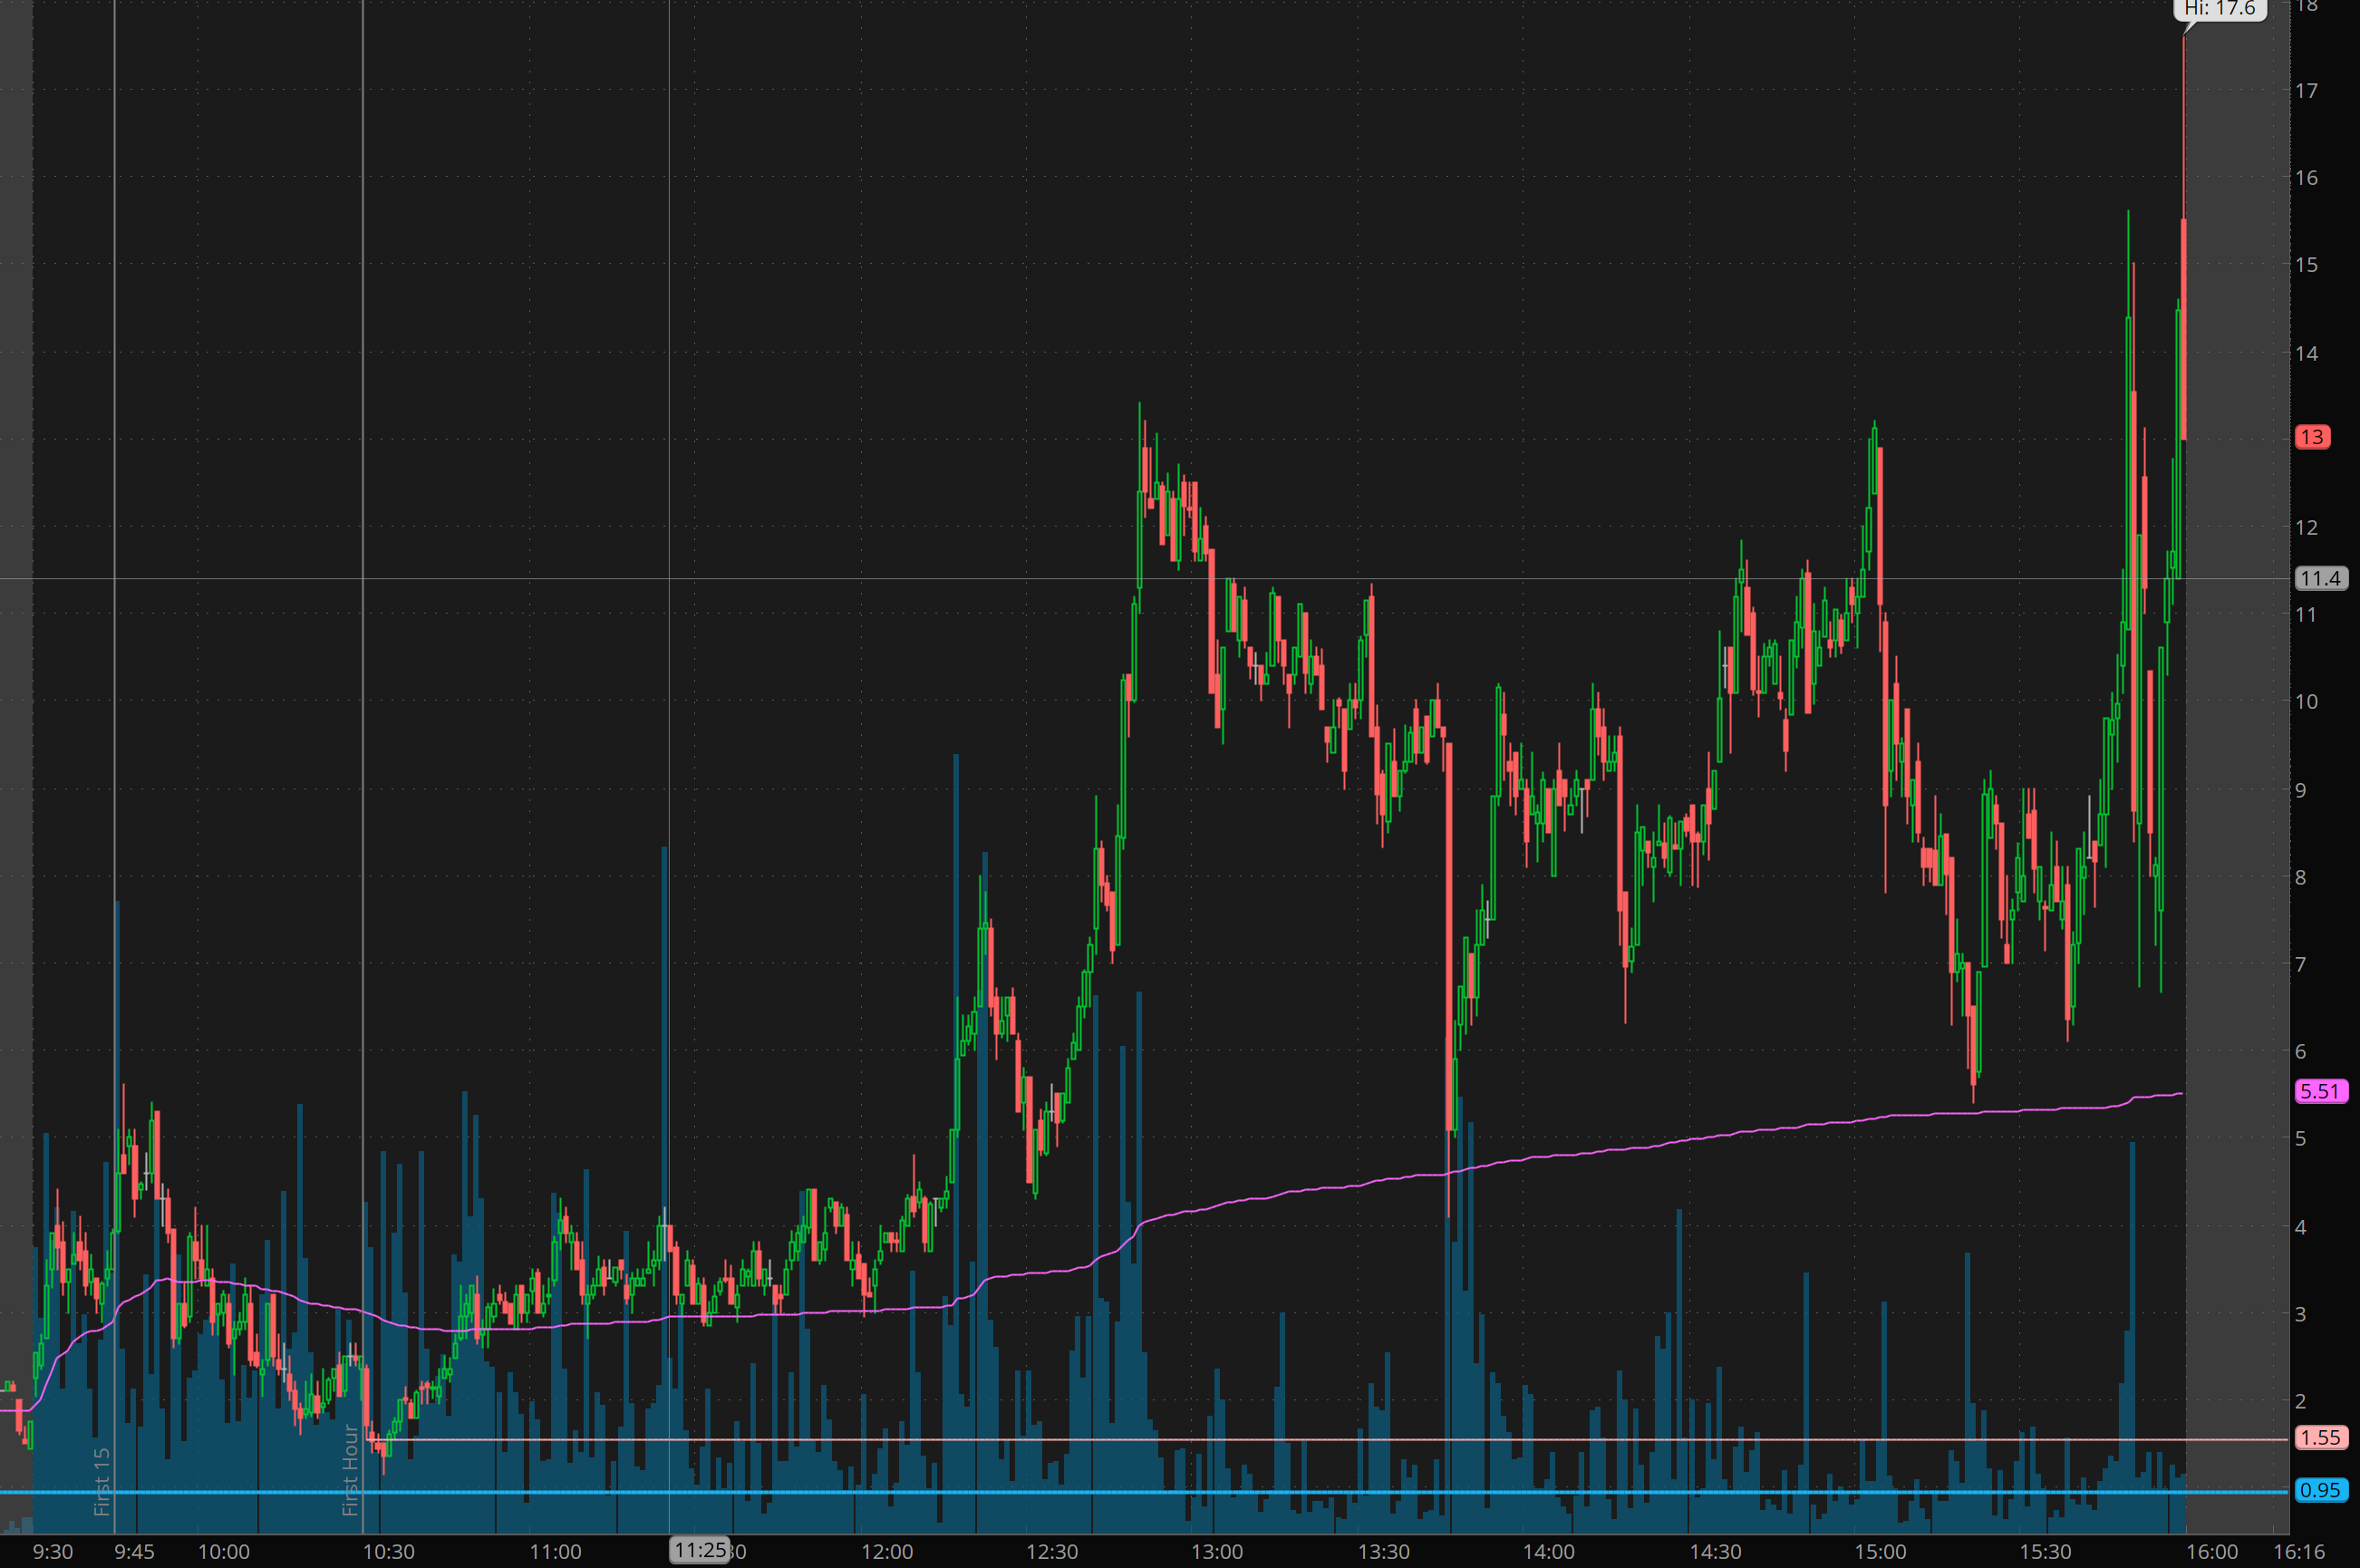The image size is (2360, 1568).
Task: Click the 12:30 time axis label
Action: (1052, 1551)
